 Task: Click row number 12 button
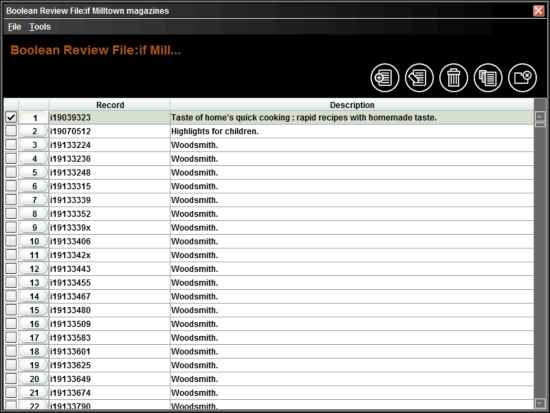[34, 269]
